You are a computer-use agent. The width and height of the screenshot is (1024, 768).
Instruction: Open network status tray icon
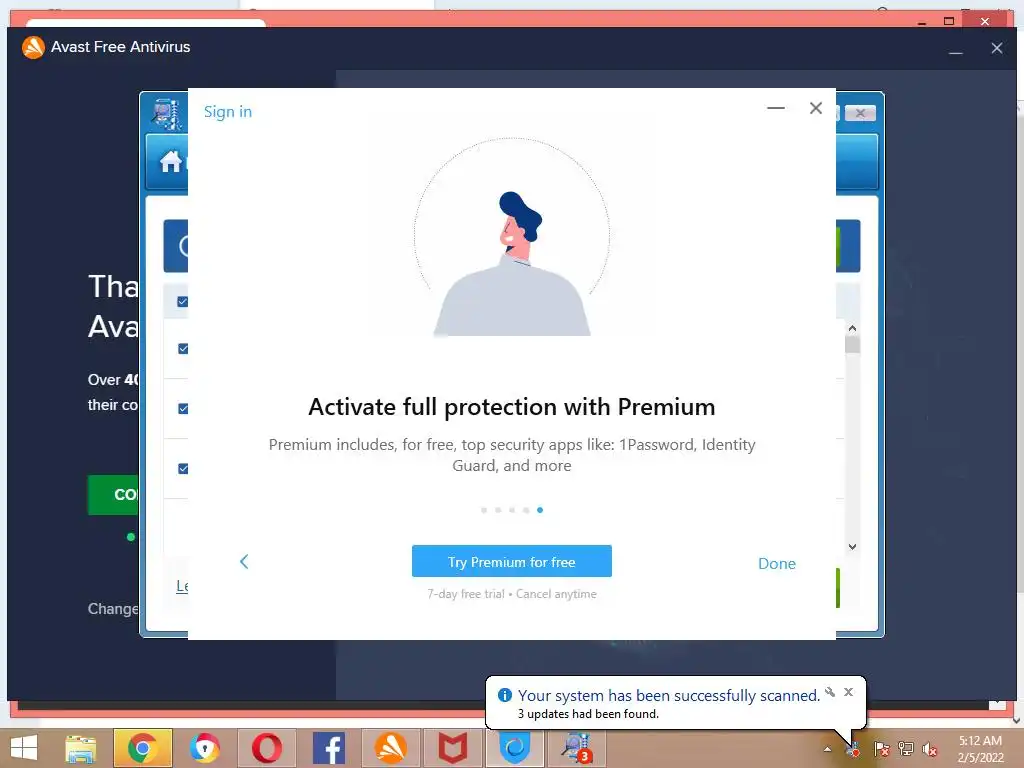[x=906, y=749]
